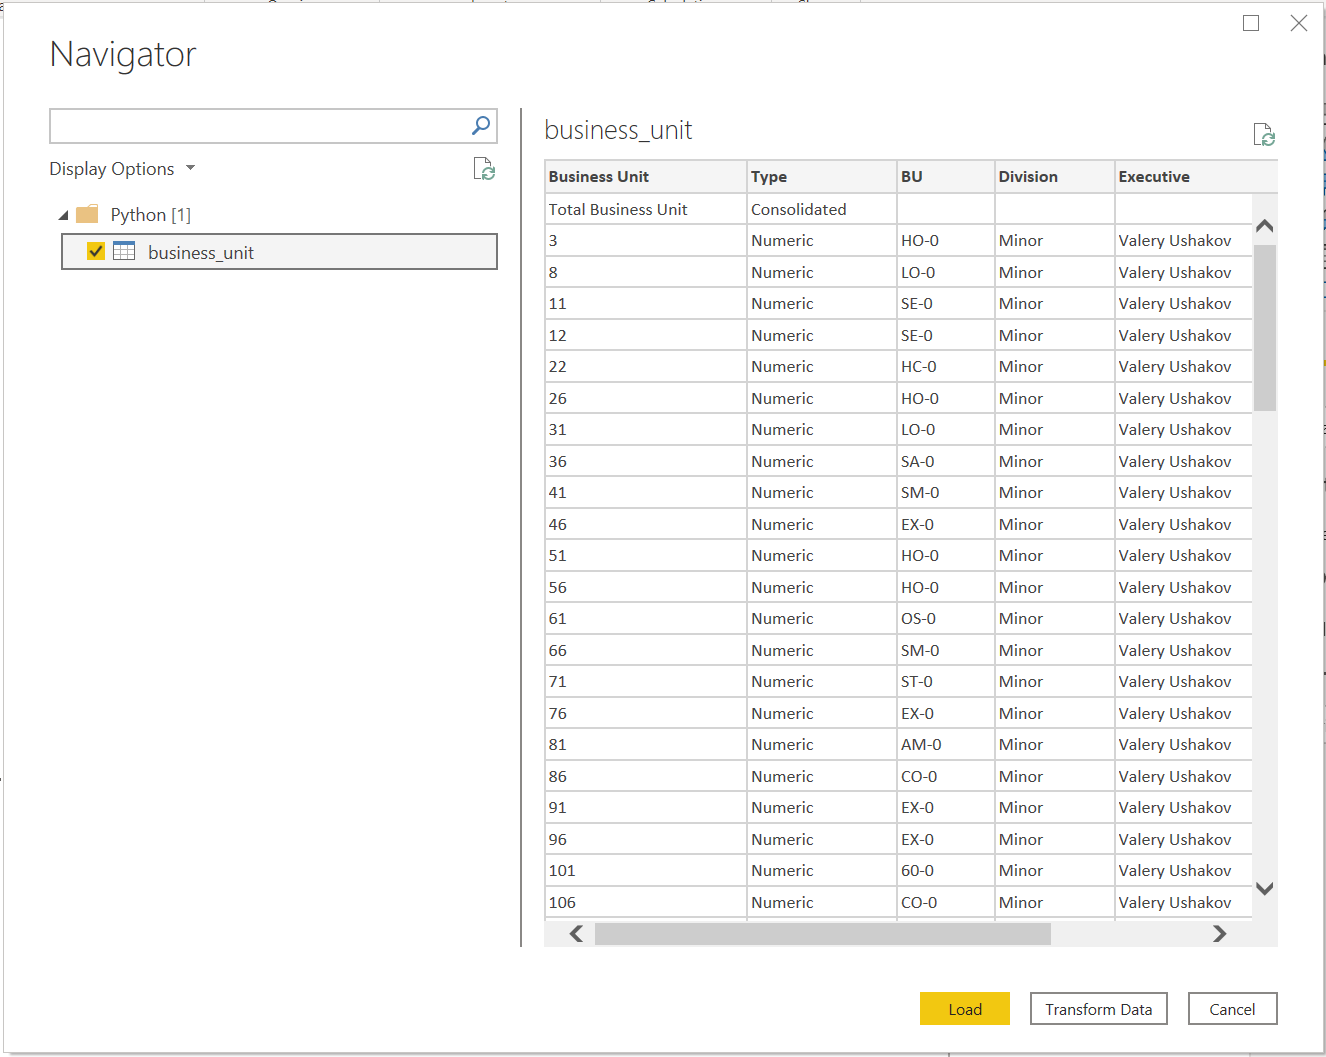Click the maximize window icon
This screenshot has height=1057, width=1326.
pos(1251,23)
